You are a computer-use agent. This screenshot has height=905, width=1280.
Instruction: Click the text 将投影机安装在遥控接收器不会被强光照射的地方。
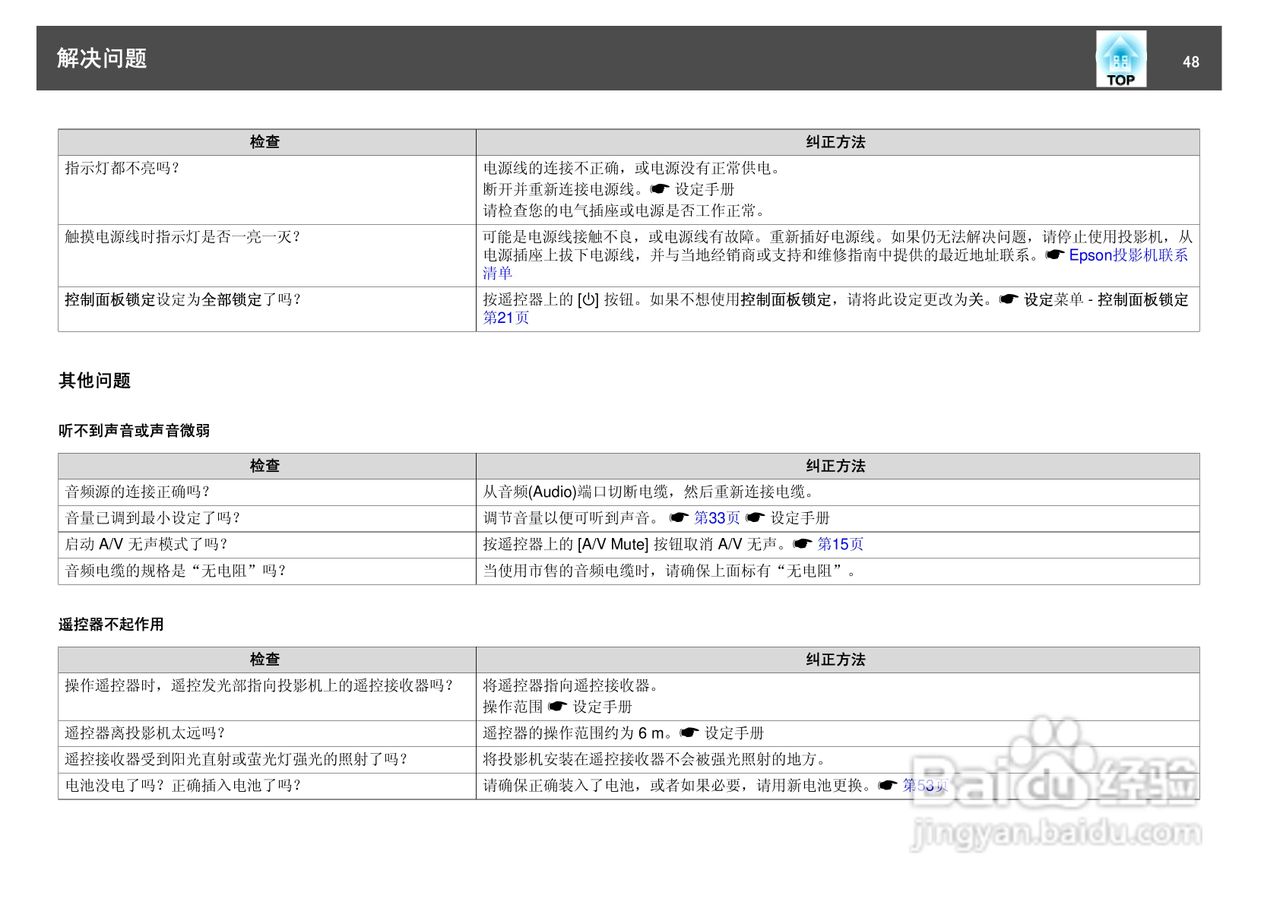click(655, 760)
